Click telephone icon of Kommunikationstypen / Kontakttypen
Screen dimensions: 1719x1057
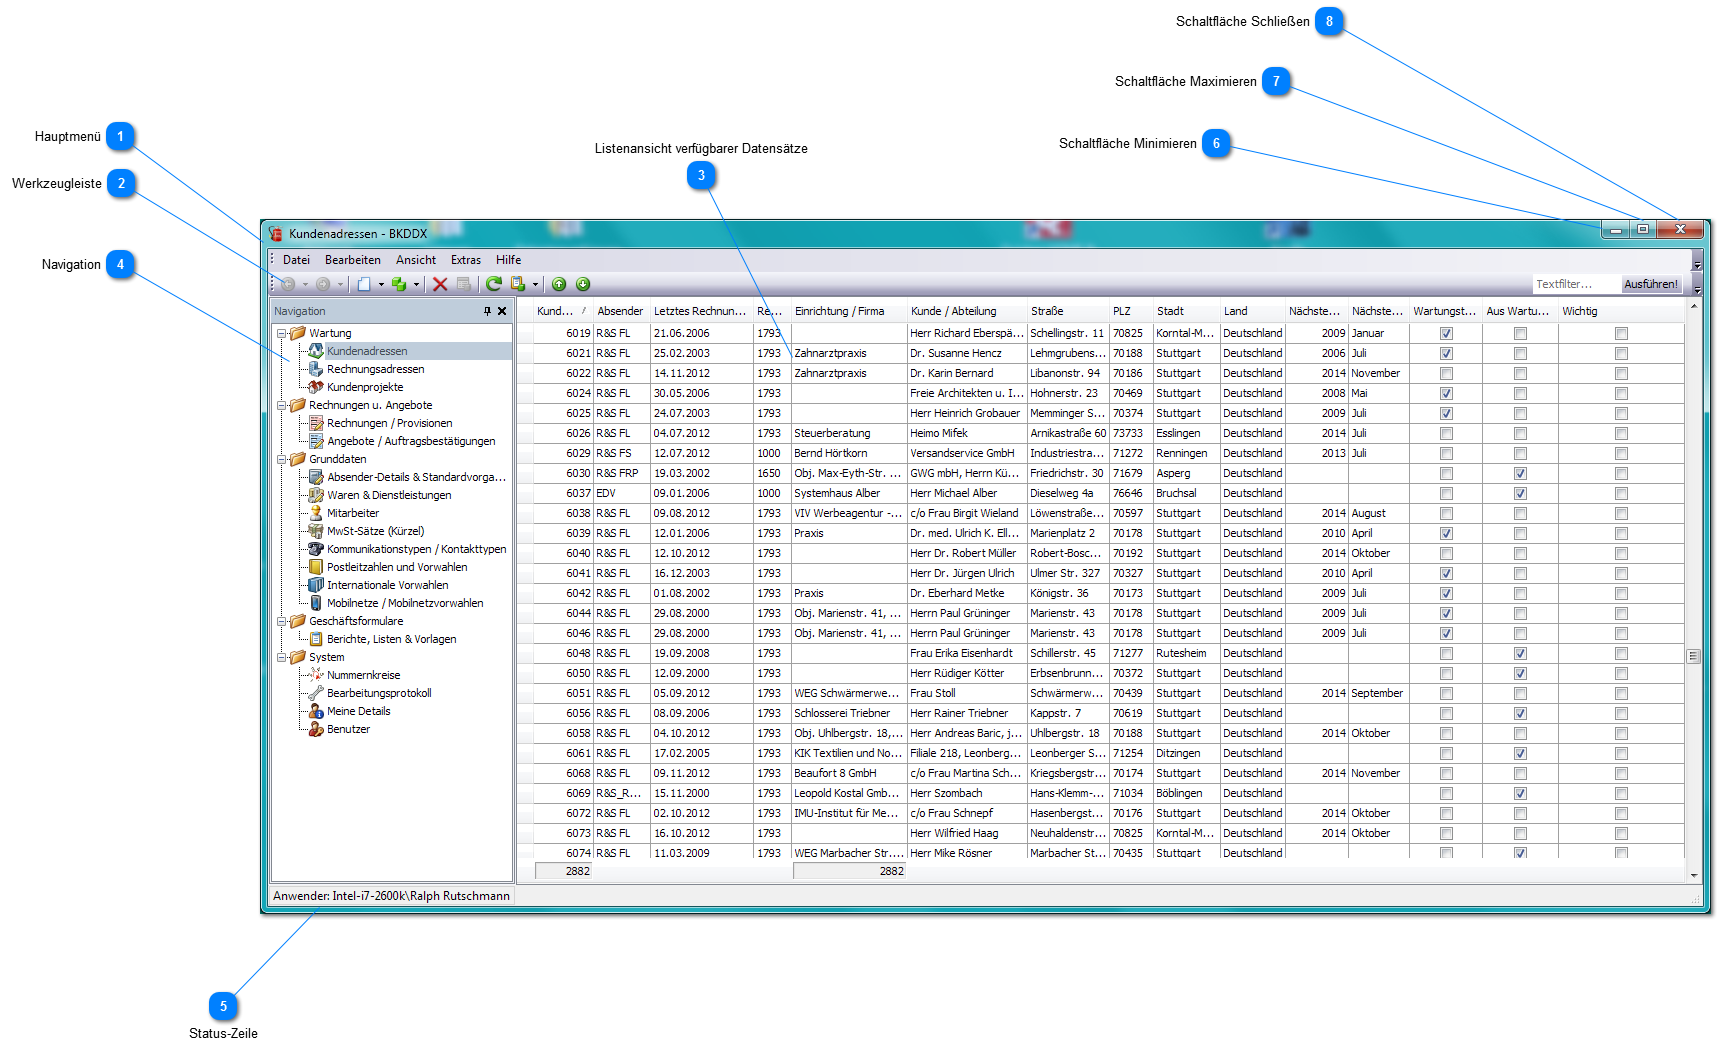pyautogui.click(x=316, y=549)
